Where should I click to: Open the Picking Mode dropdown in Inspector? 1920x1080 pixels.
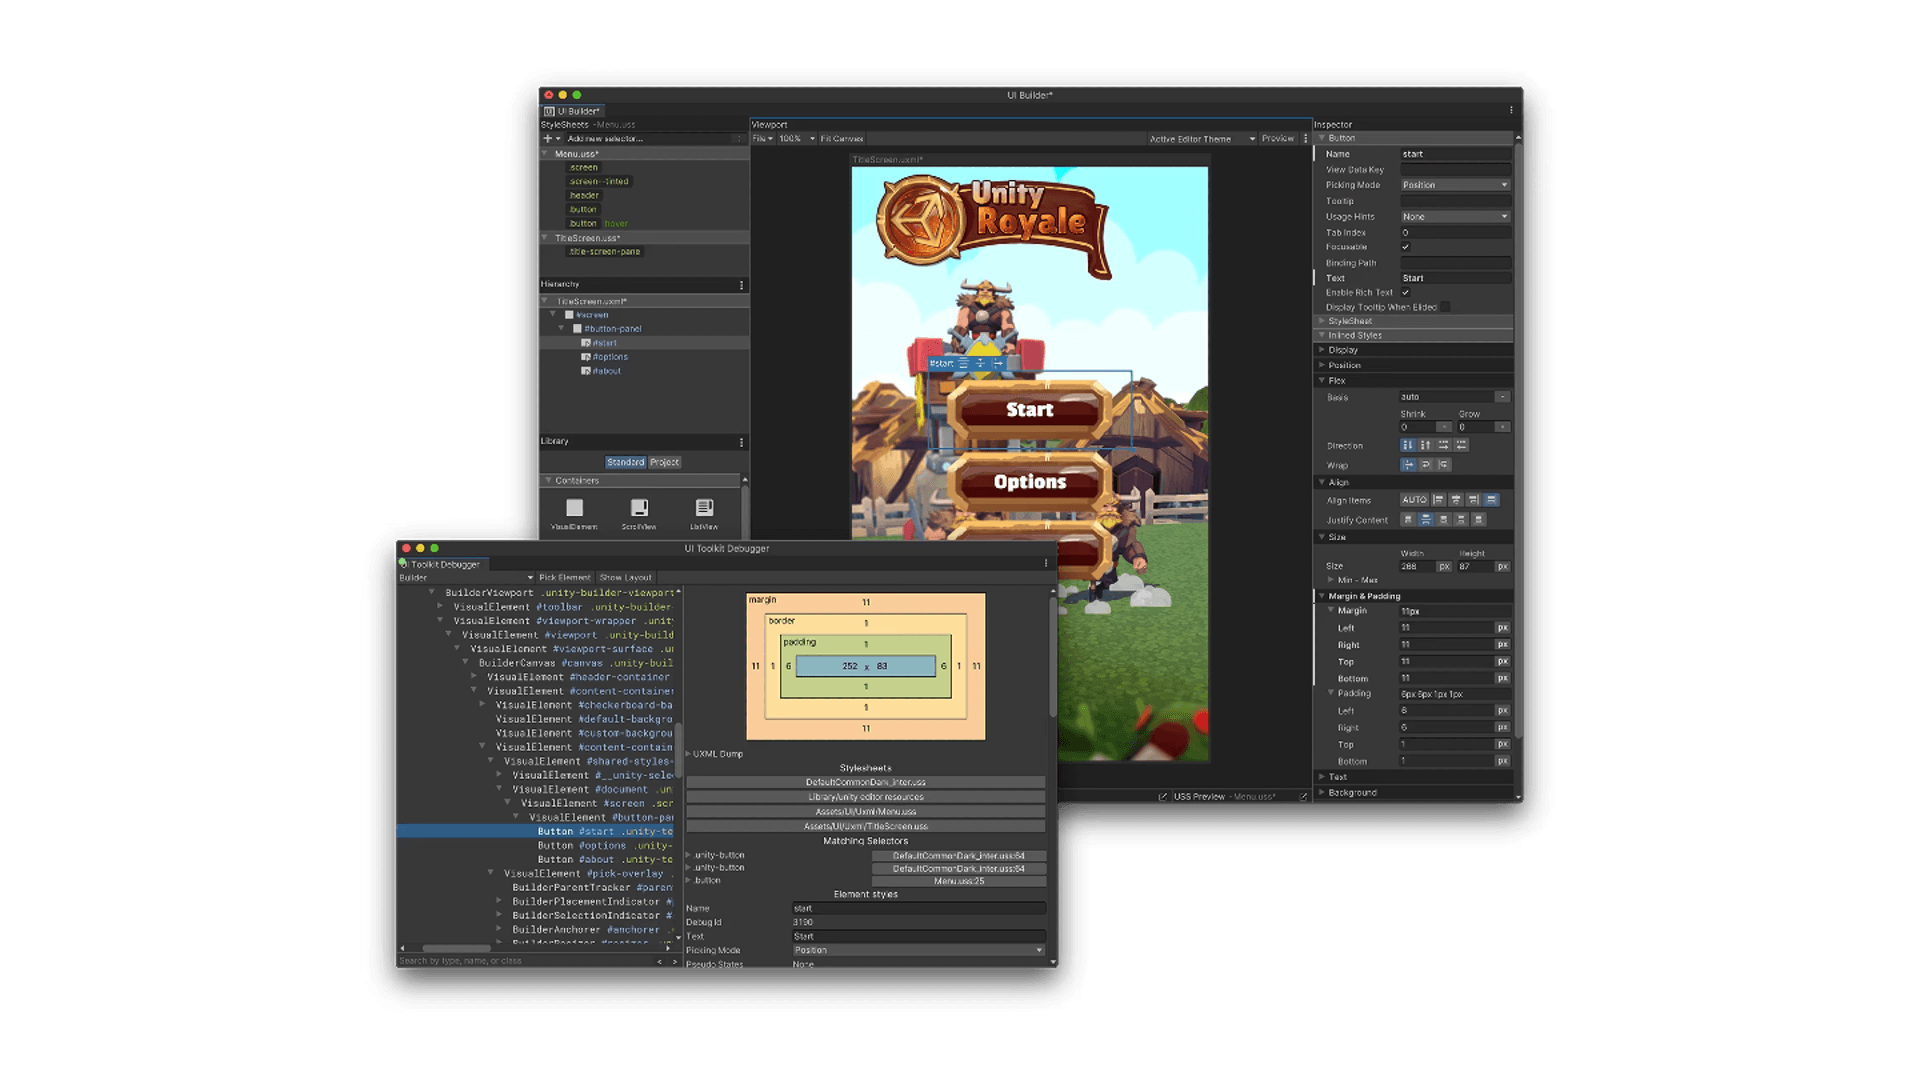click(x=1455, y=185)
